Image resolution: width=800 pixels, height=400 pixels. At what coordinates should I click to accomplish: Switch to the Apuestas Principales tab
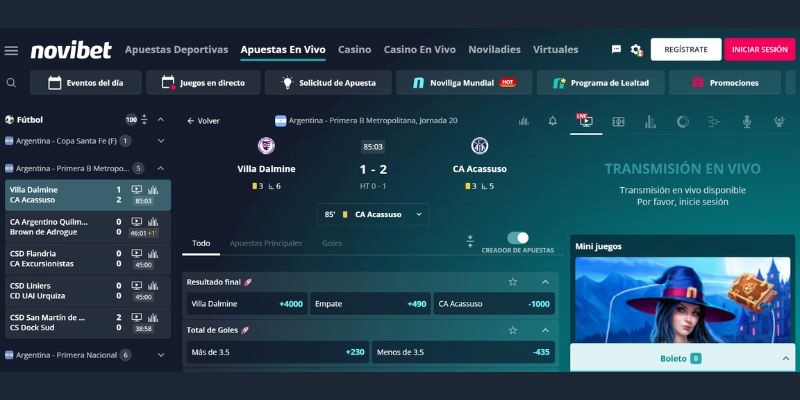coord(266,243)
